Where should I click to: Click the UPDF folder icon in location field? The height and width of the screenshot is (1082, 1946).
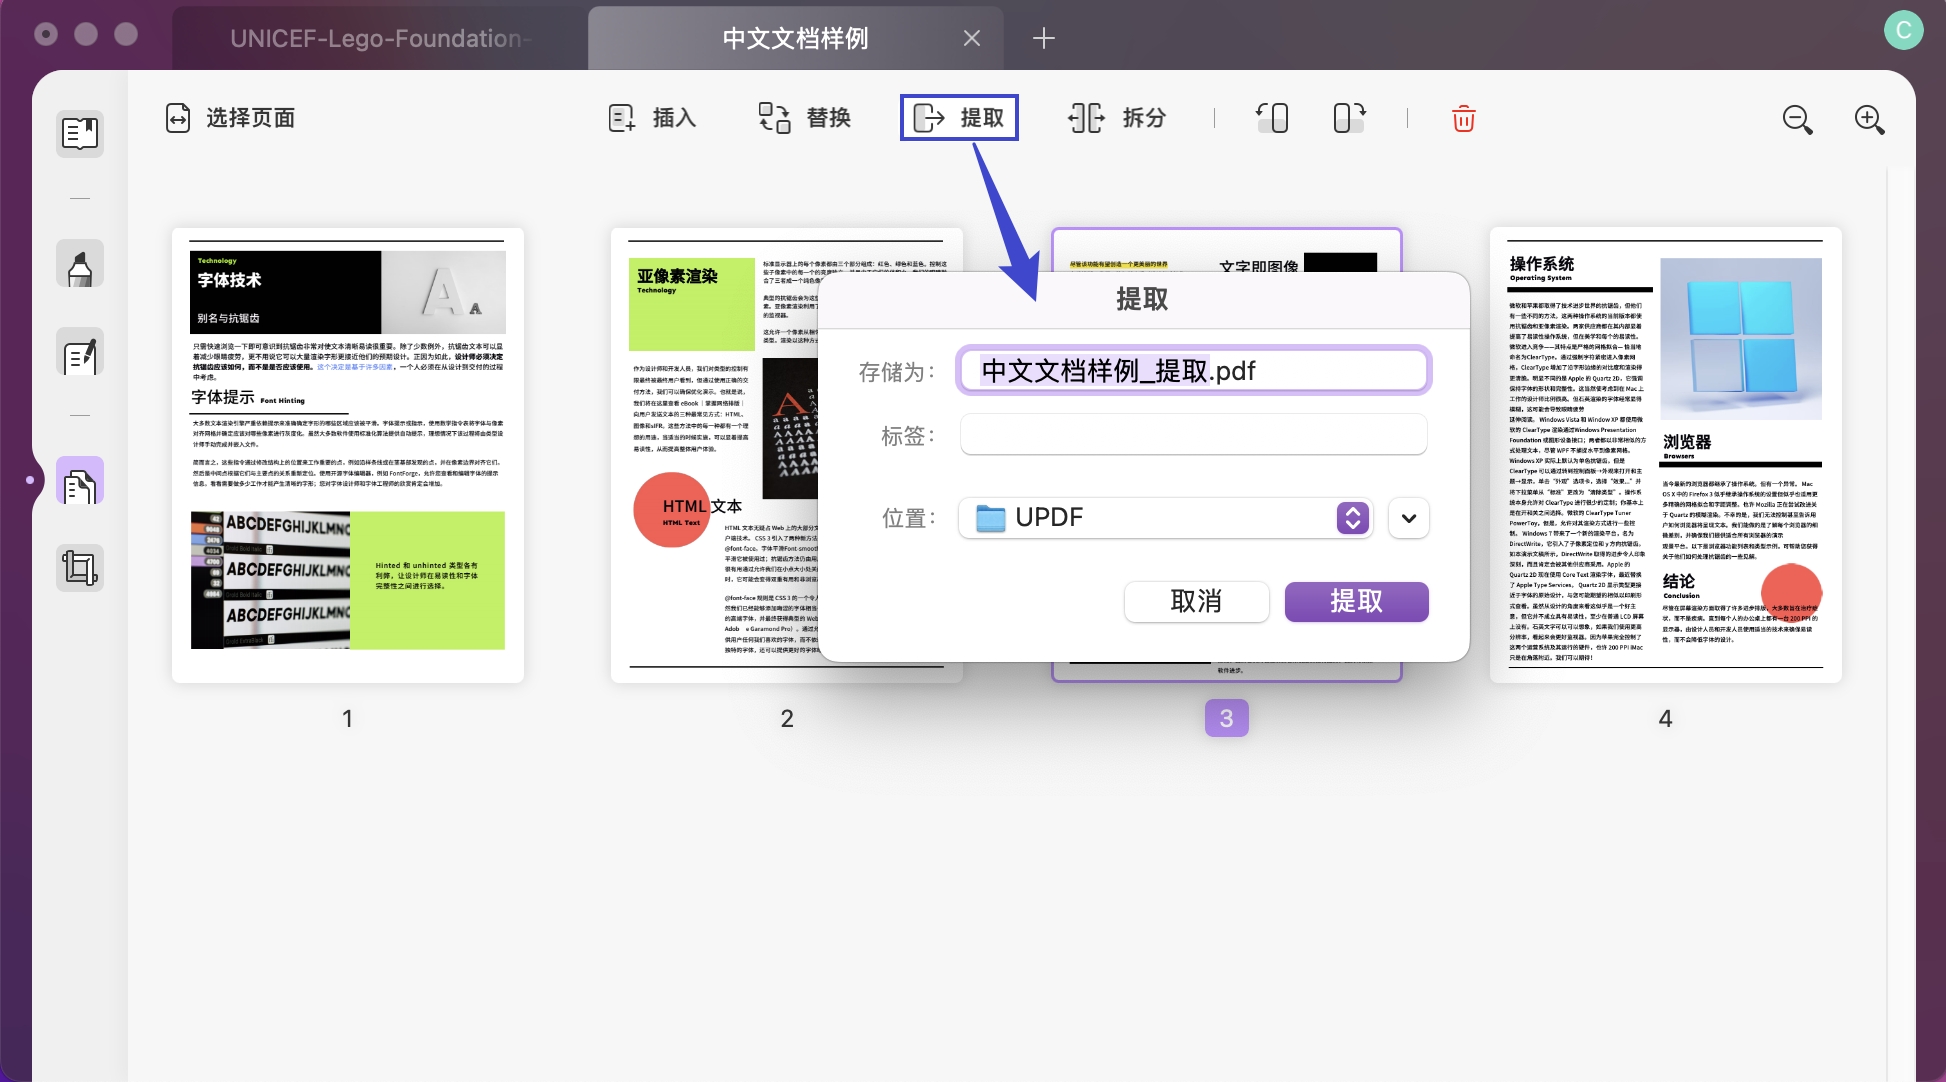point(990,518)
